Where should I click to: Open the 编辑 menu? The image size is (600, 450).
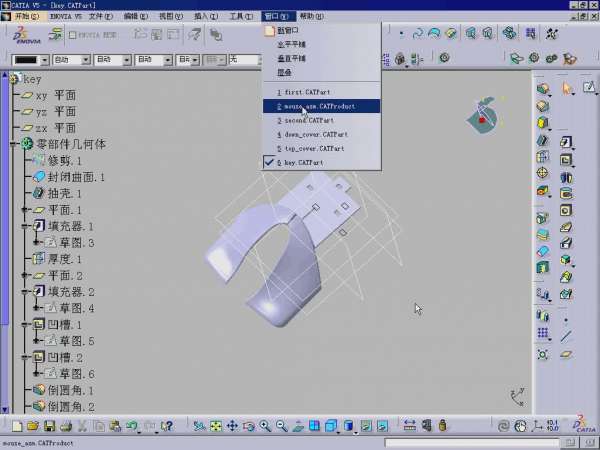135,16
